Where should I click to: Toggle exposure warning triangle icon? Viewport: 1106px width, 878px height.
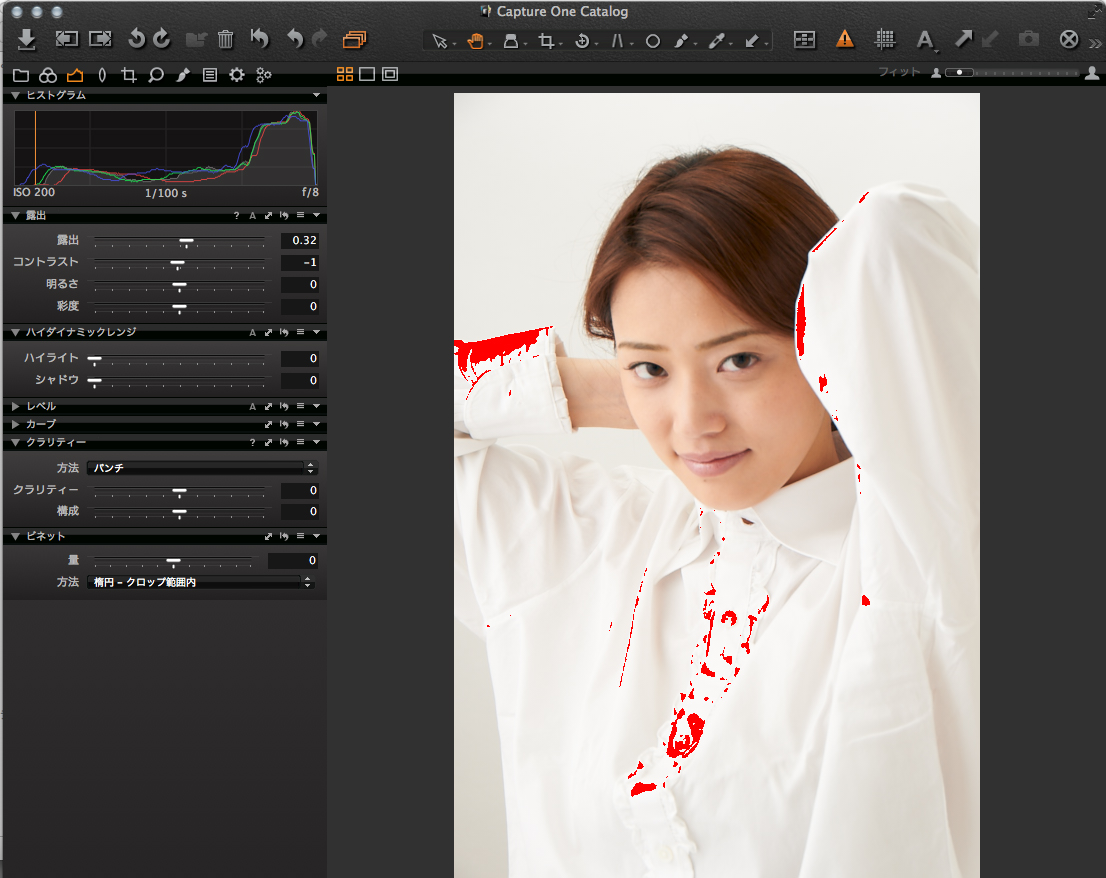click(x=845, y=40)
